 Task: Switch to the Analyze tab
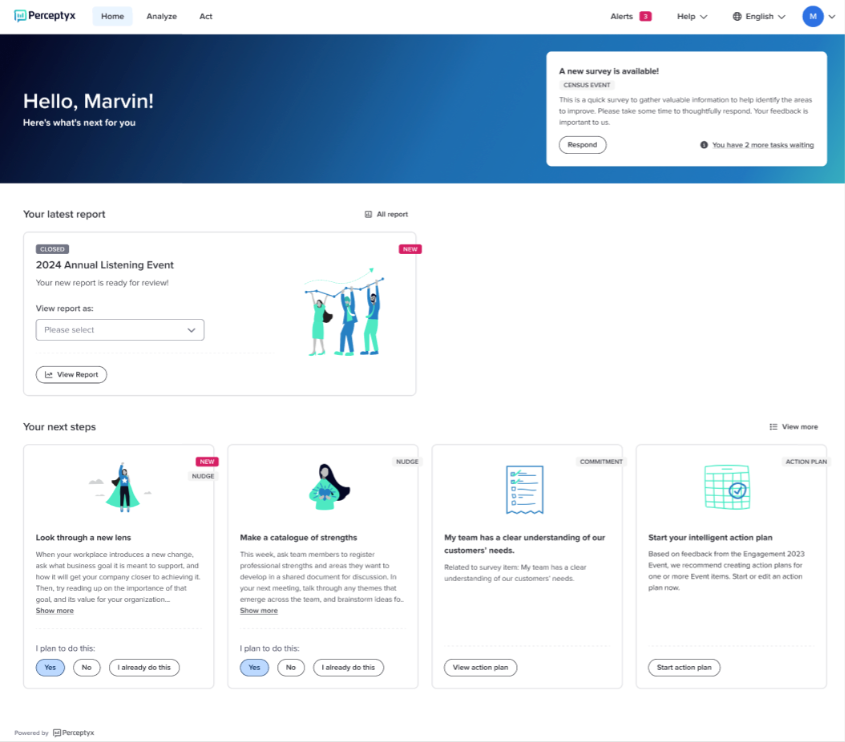point(162,16)
